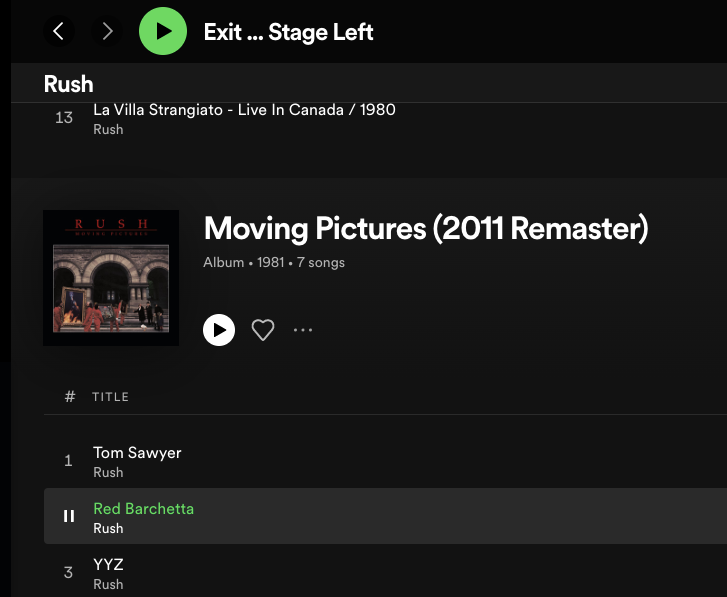
Task: Click the TITLE column header
Action: pyautogui.click(x=110, y=397)
